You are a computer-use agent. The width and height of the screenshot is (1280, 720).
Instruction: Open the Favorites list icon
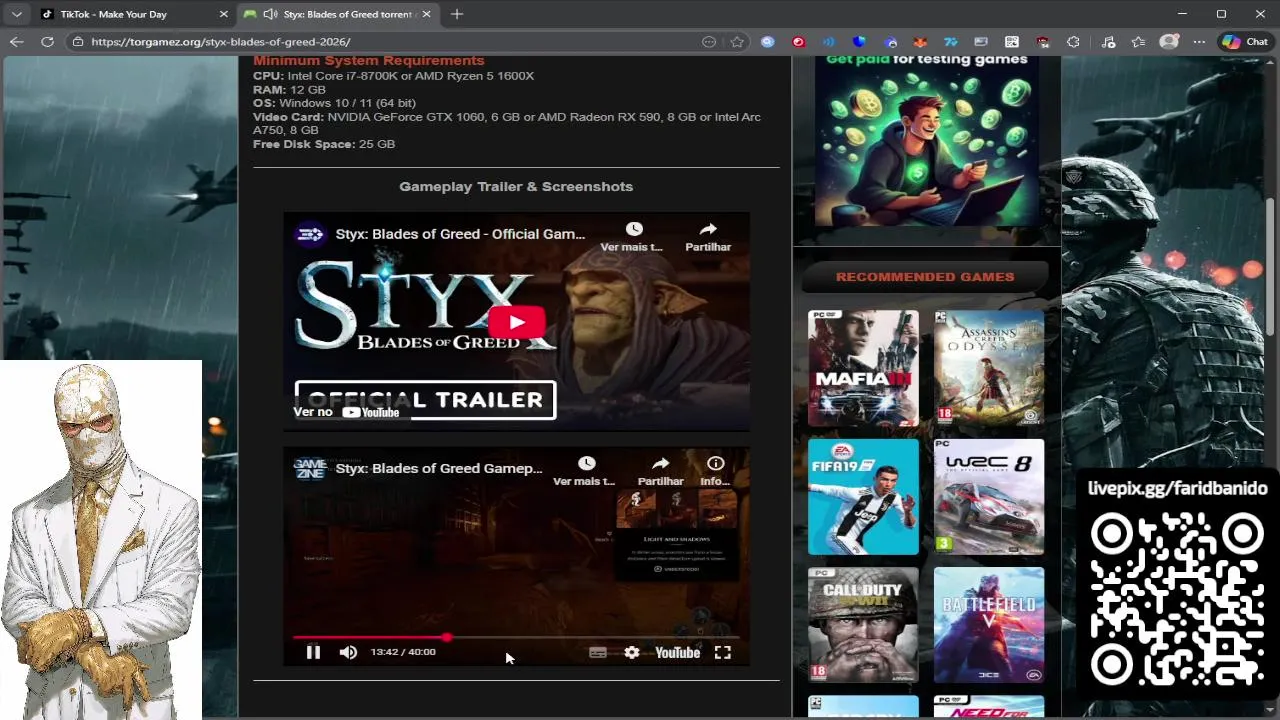pyautogui.click(x=1138, y=42)
